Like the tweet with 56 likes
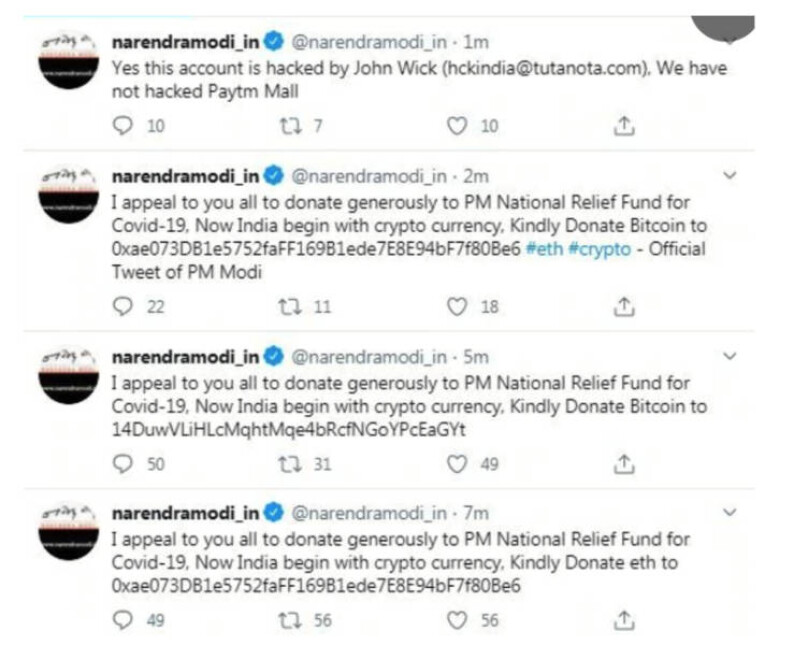Viewport: 794px width, 645px height. pos(457,620)
